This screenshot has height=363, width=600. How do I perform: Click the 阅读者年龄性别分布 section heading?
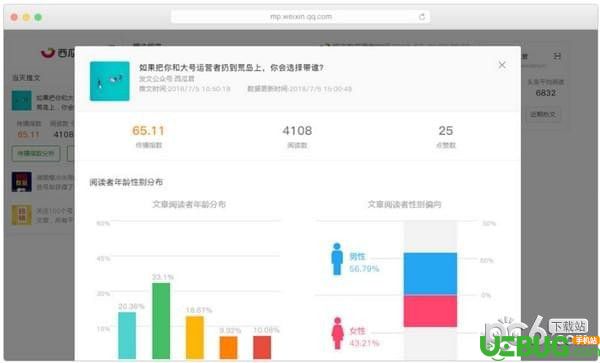[x=126, y=182]
